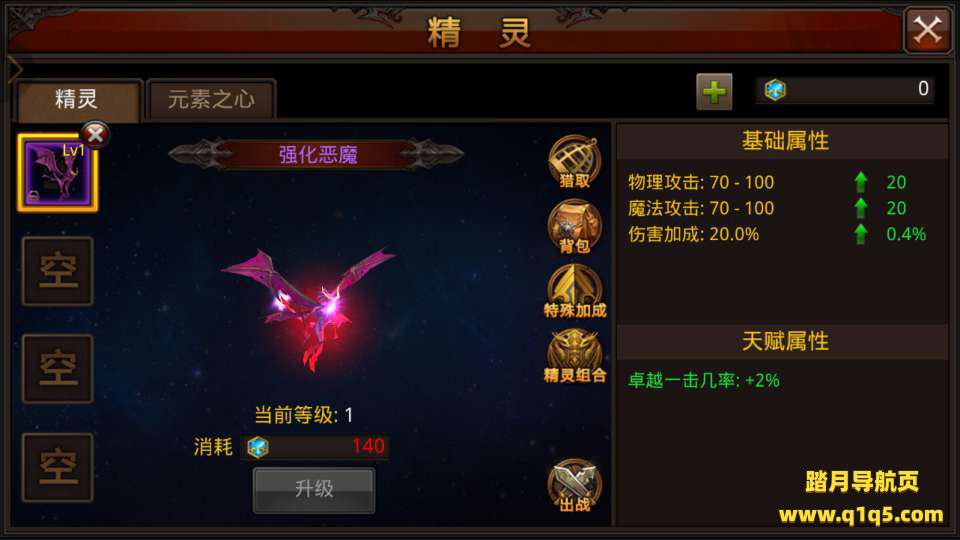Open the 猎取 capture cage icon
Image resolution: width=960 pixels, height=540 pixels.
click(574, 162)
